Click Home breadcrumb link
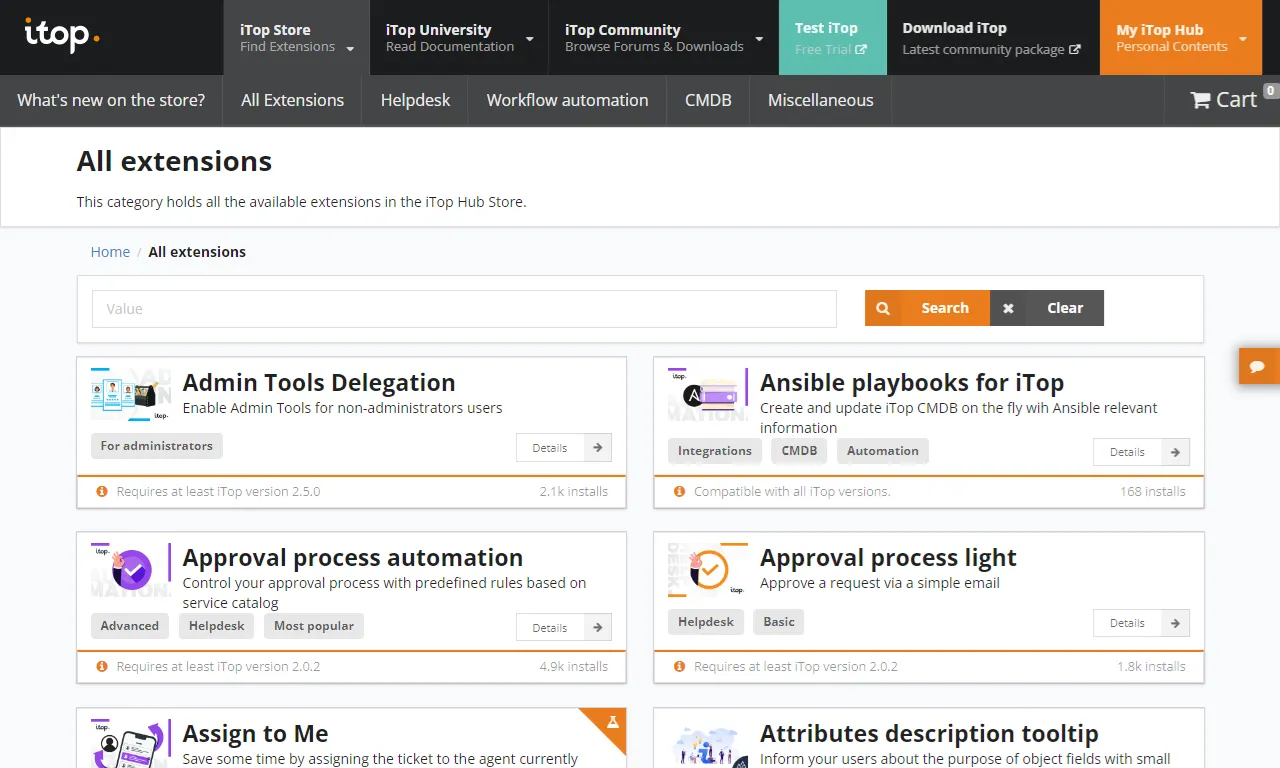Image resolution: width=1280 pixels, height=768 pixels. click(x=110, y=252)
